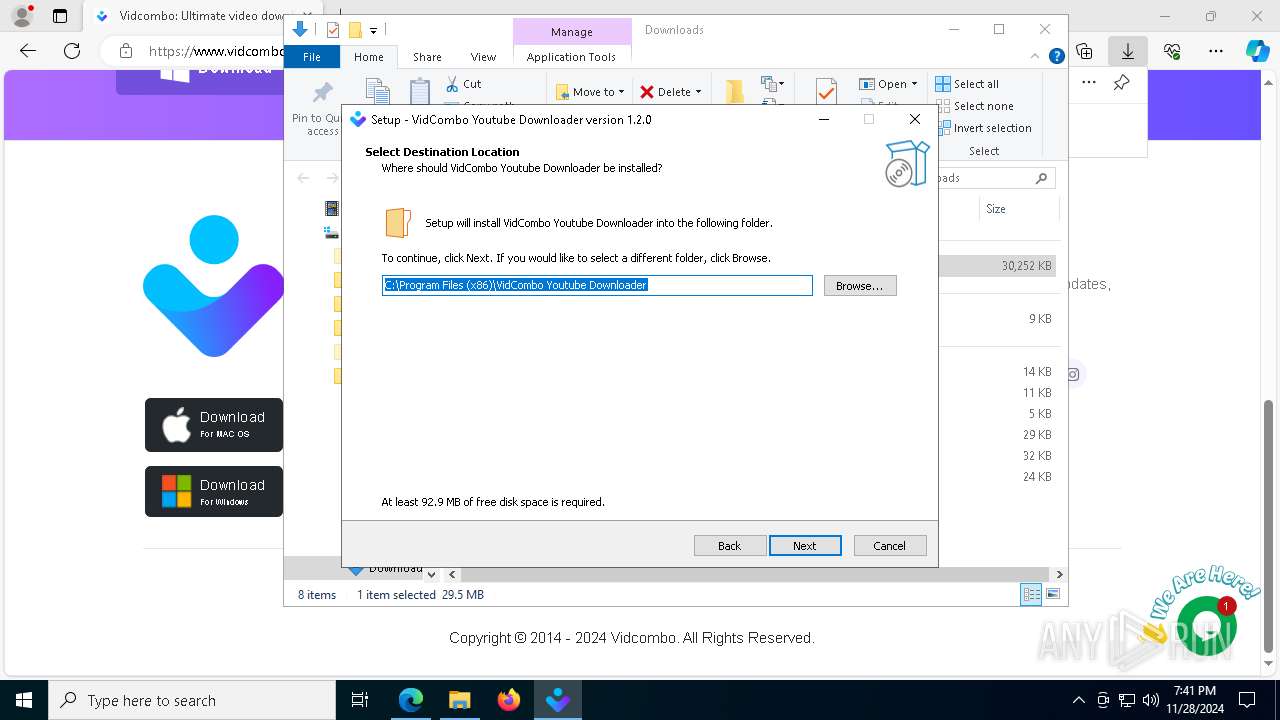Click the volume icon in system tray
The width and height of the screenshot is (1280, 720).
1151,700
